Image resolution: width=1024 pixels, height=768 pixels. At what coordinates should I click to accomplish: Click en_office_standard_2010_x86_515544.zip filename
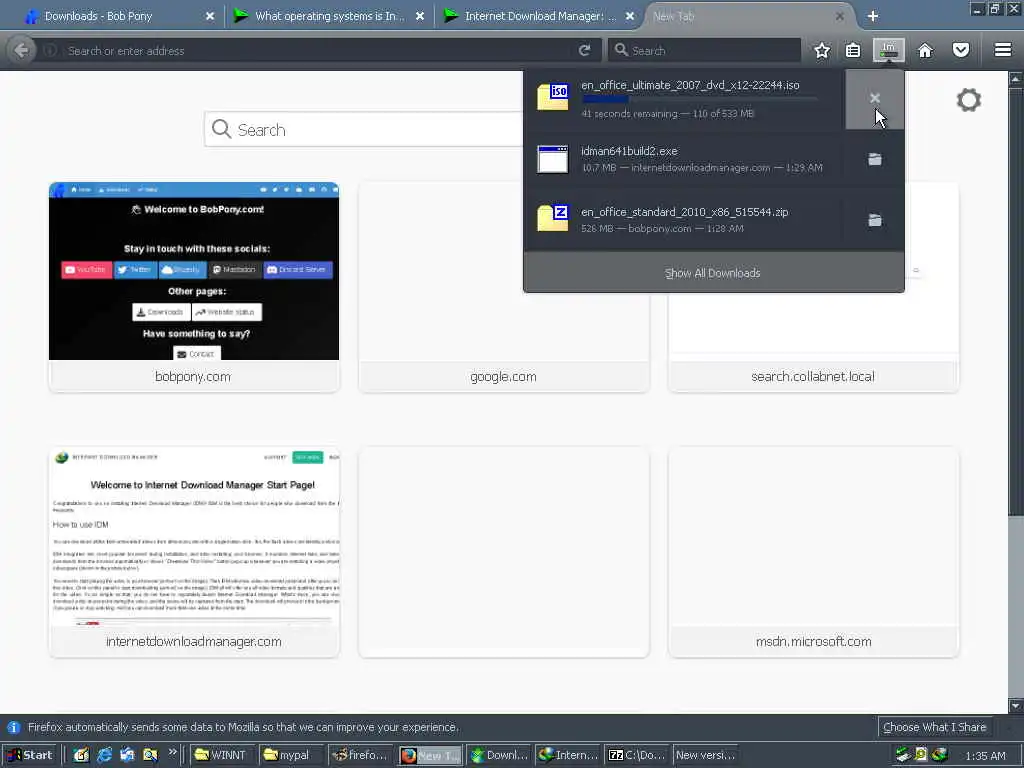click(x=684, y=212)
